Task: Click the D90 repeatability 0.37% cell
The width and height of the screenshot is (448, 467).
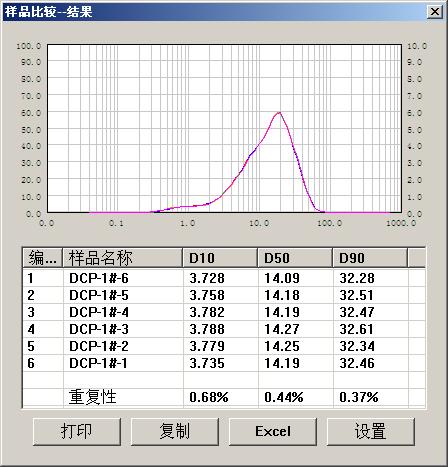Action: point(359,397)
